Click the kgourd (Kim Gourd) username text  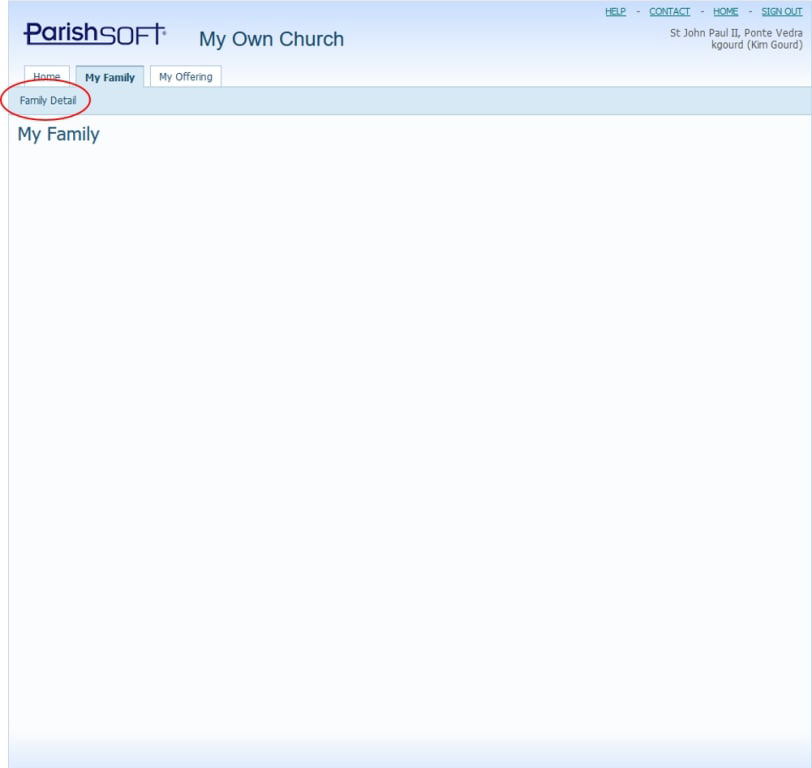756,45
